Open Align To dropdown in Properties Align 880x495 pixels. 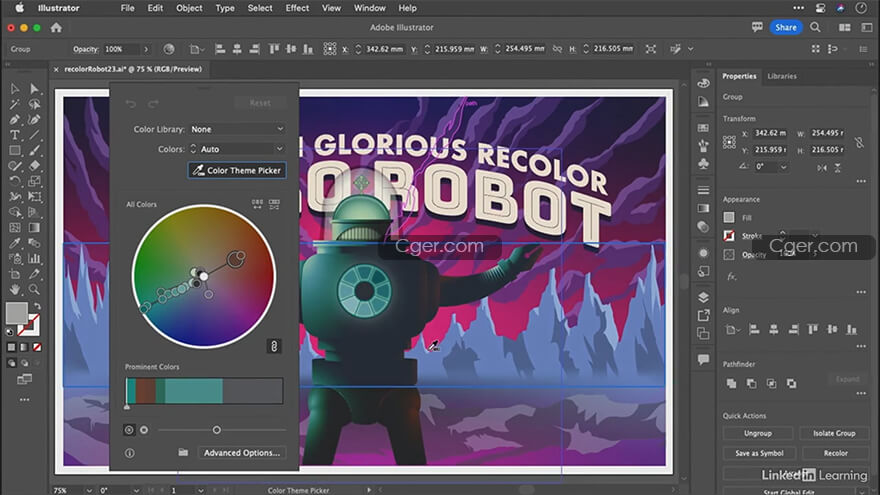tap(731, 329)
